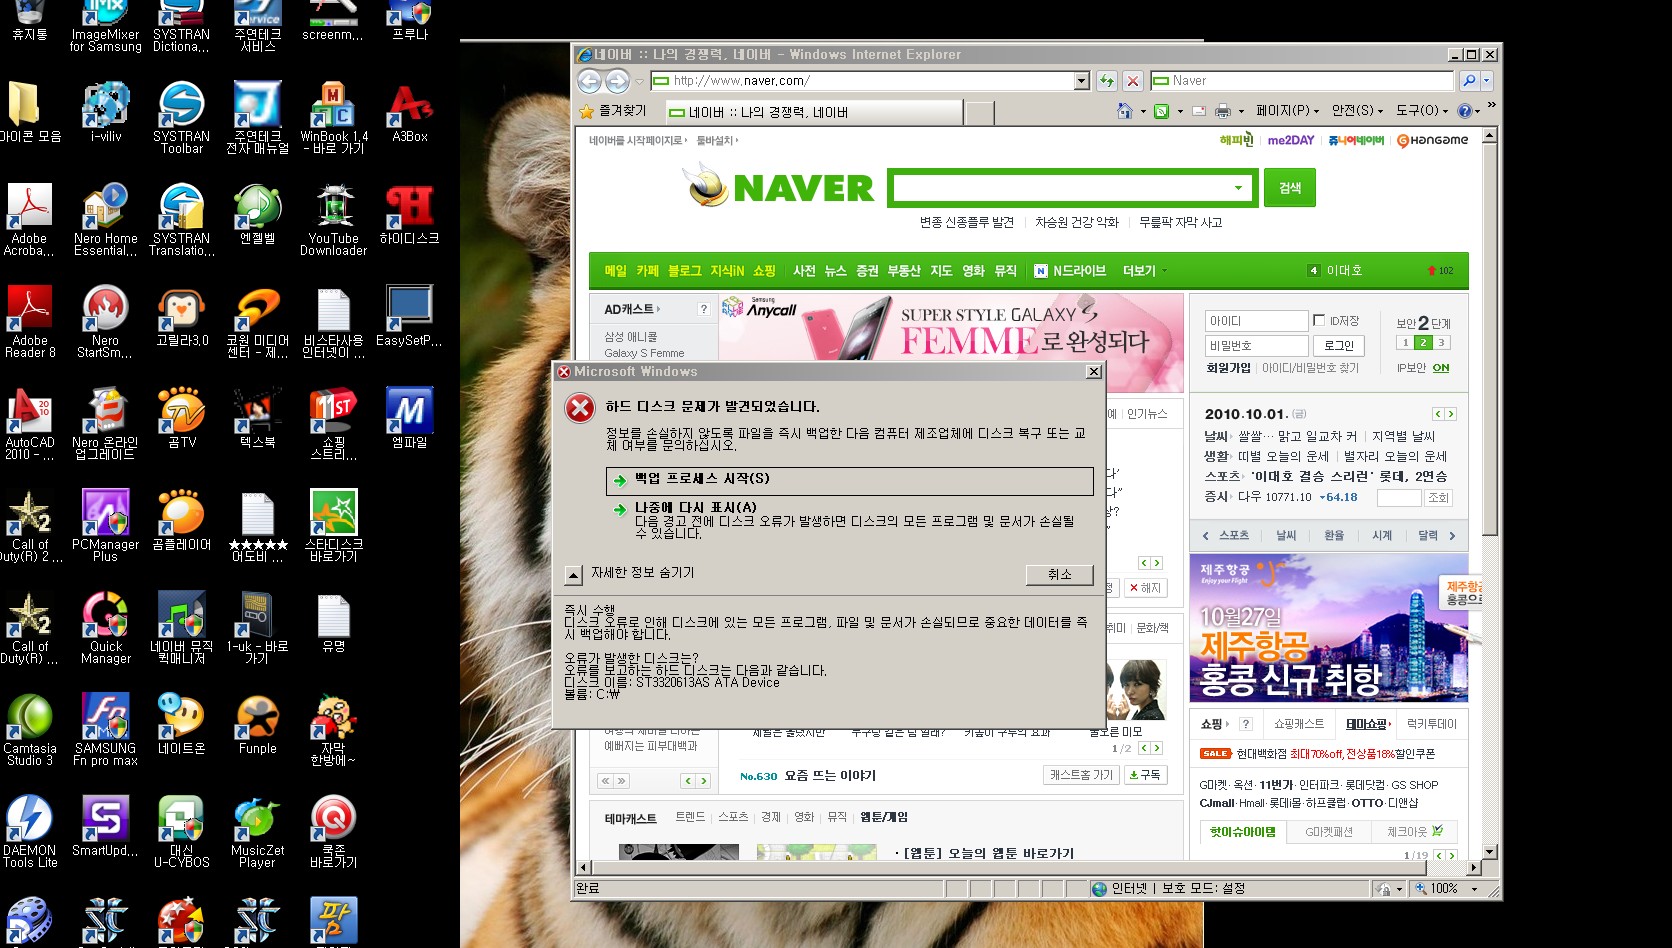Switch to the 핫이슈아이템 tab
This screenshot has width=1672, height=948.
(x=1243, y=832)
